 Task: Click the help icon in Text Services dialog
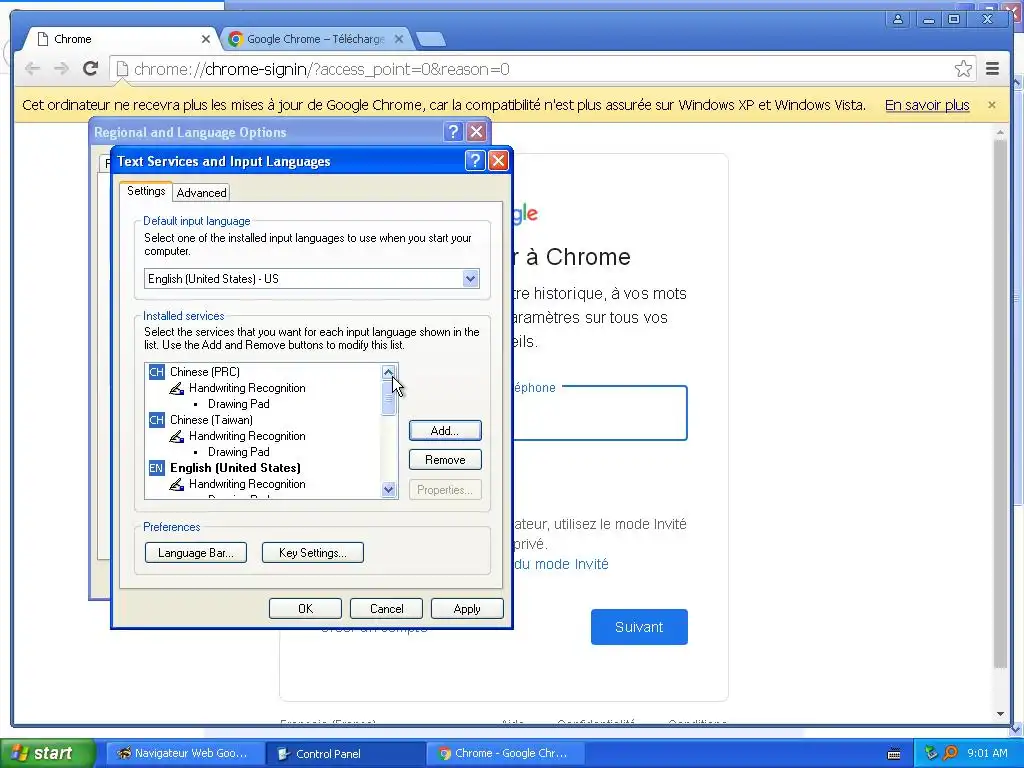point(475,161)
